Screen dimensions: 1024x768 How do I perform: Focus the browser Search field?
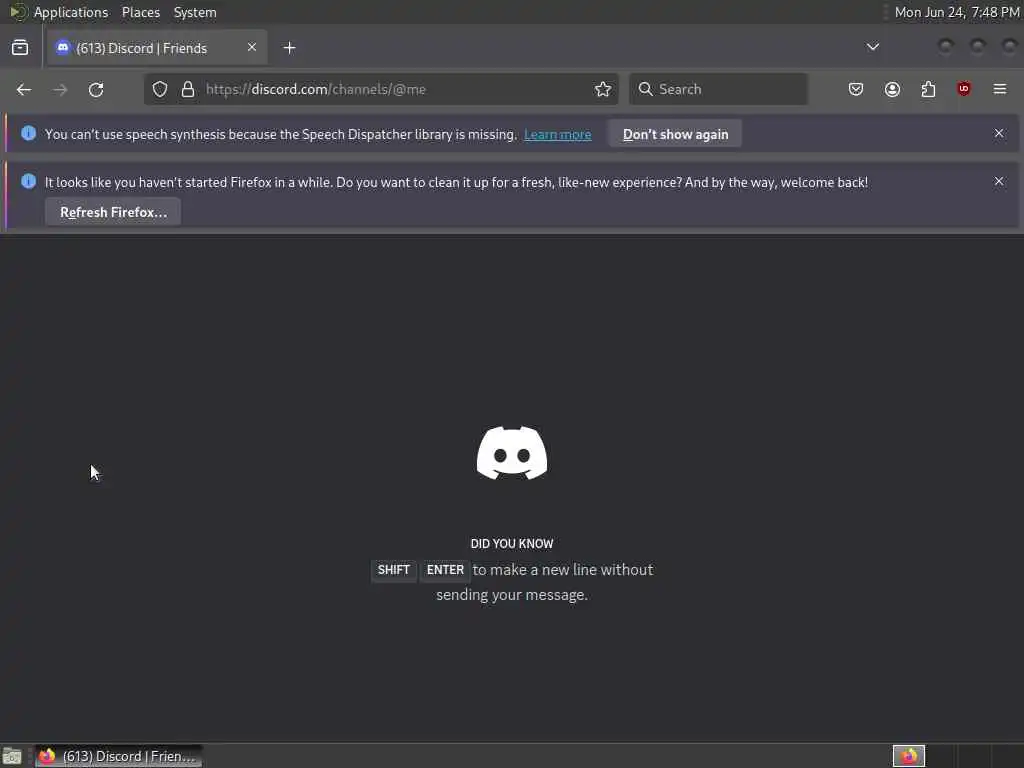point(718,89)
